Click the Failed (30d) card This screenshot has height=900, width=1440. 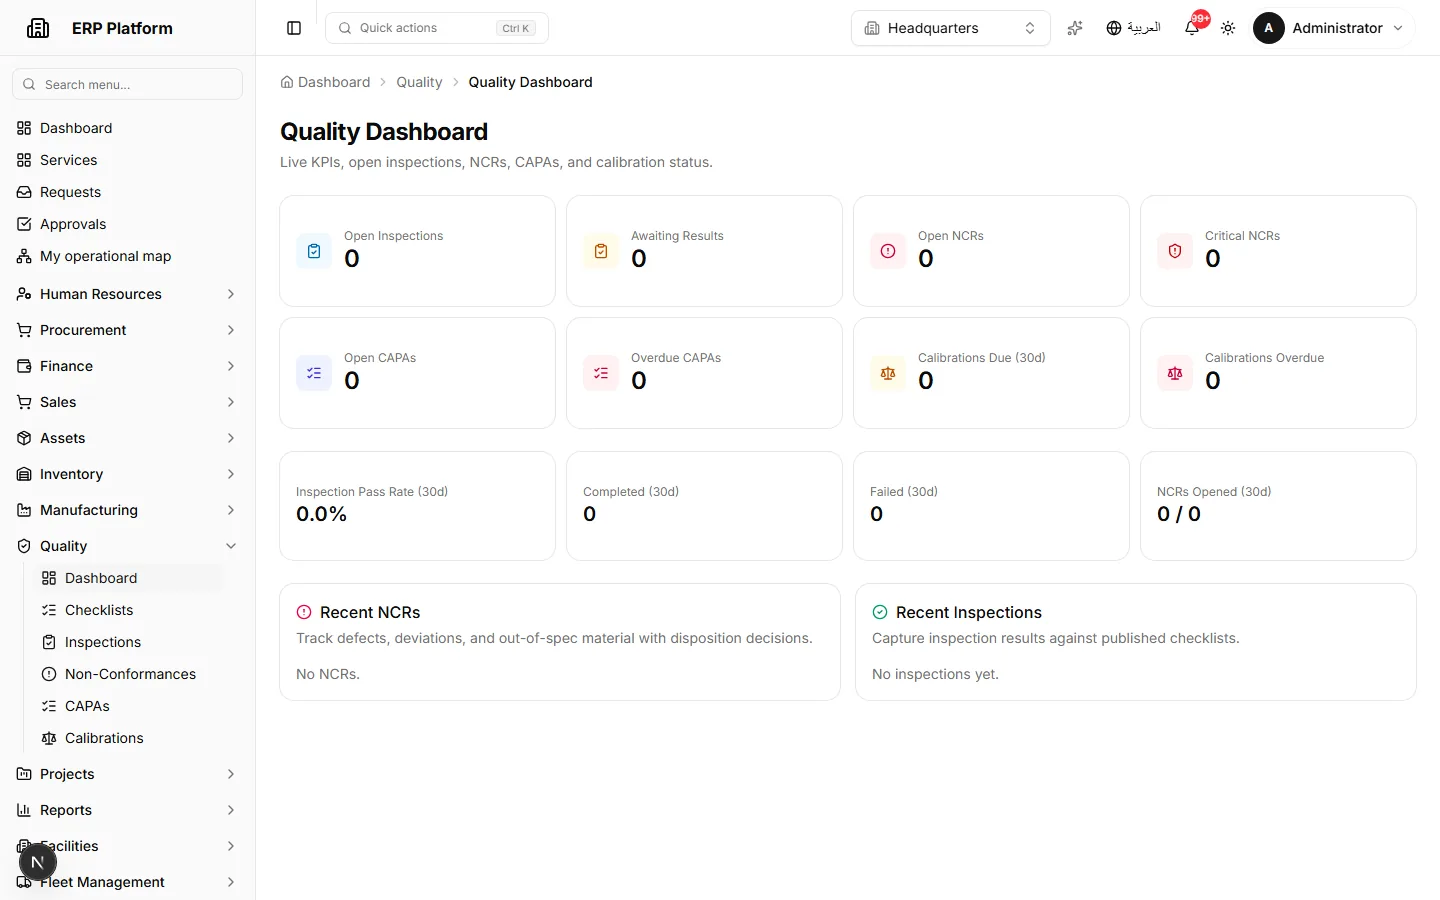pyautogui.click(x=991, y=506)
